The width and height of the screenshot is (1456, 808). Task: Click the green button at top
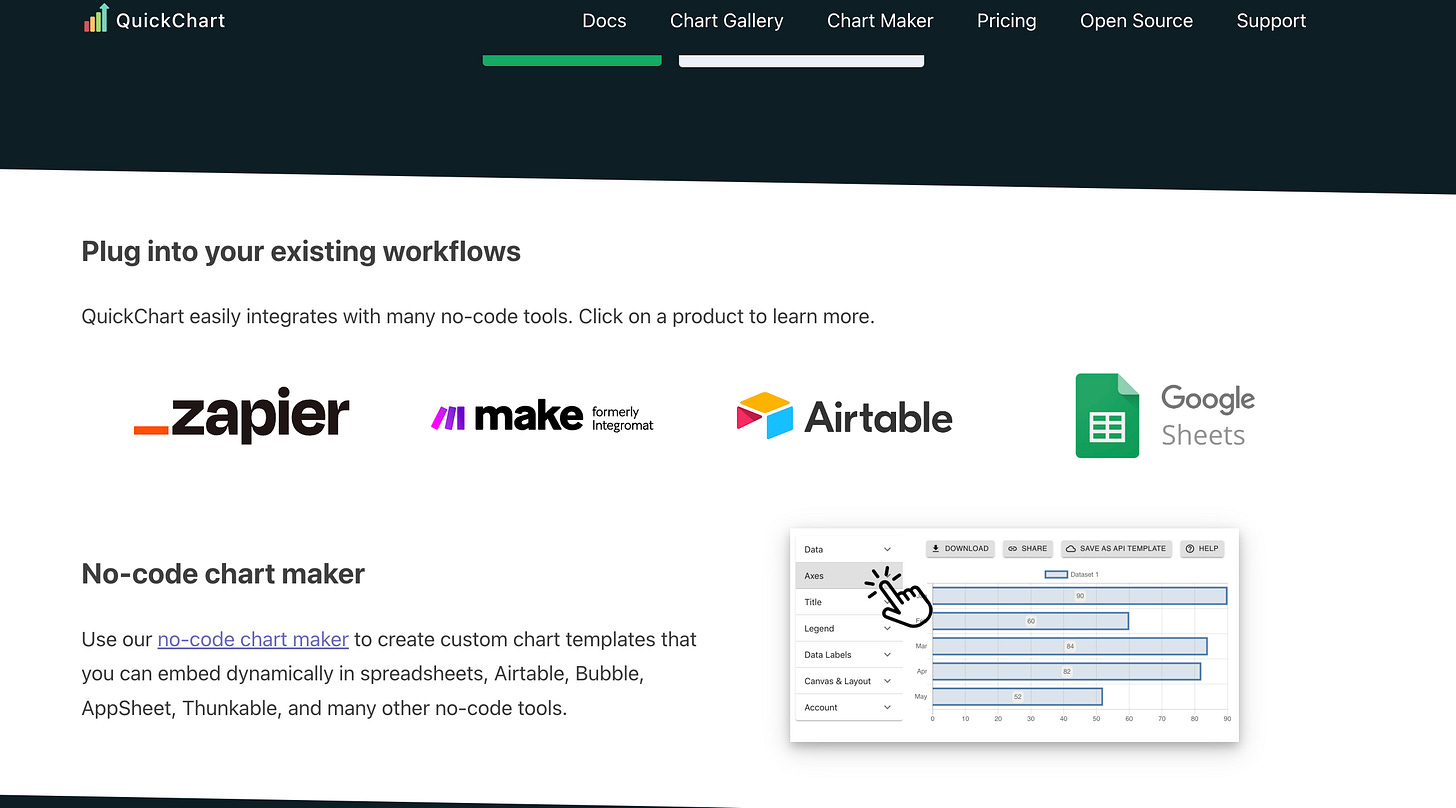tap(572, 61)
